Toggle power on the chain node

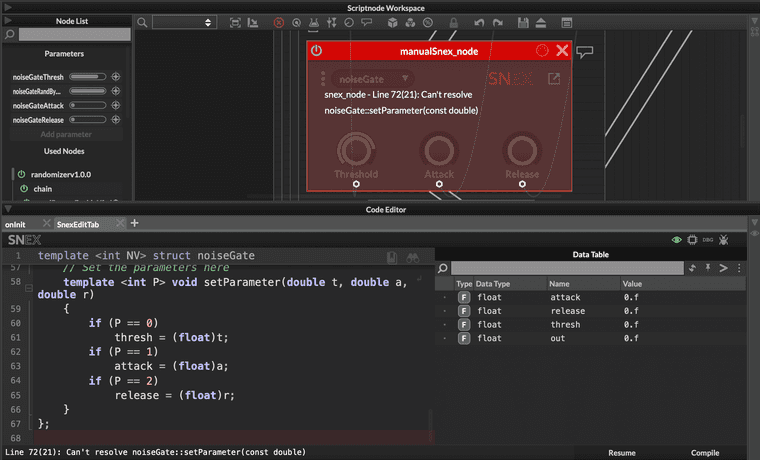pyautogui.click(x=24, y=188)
